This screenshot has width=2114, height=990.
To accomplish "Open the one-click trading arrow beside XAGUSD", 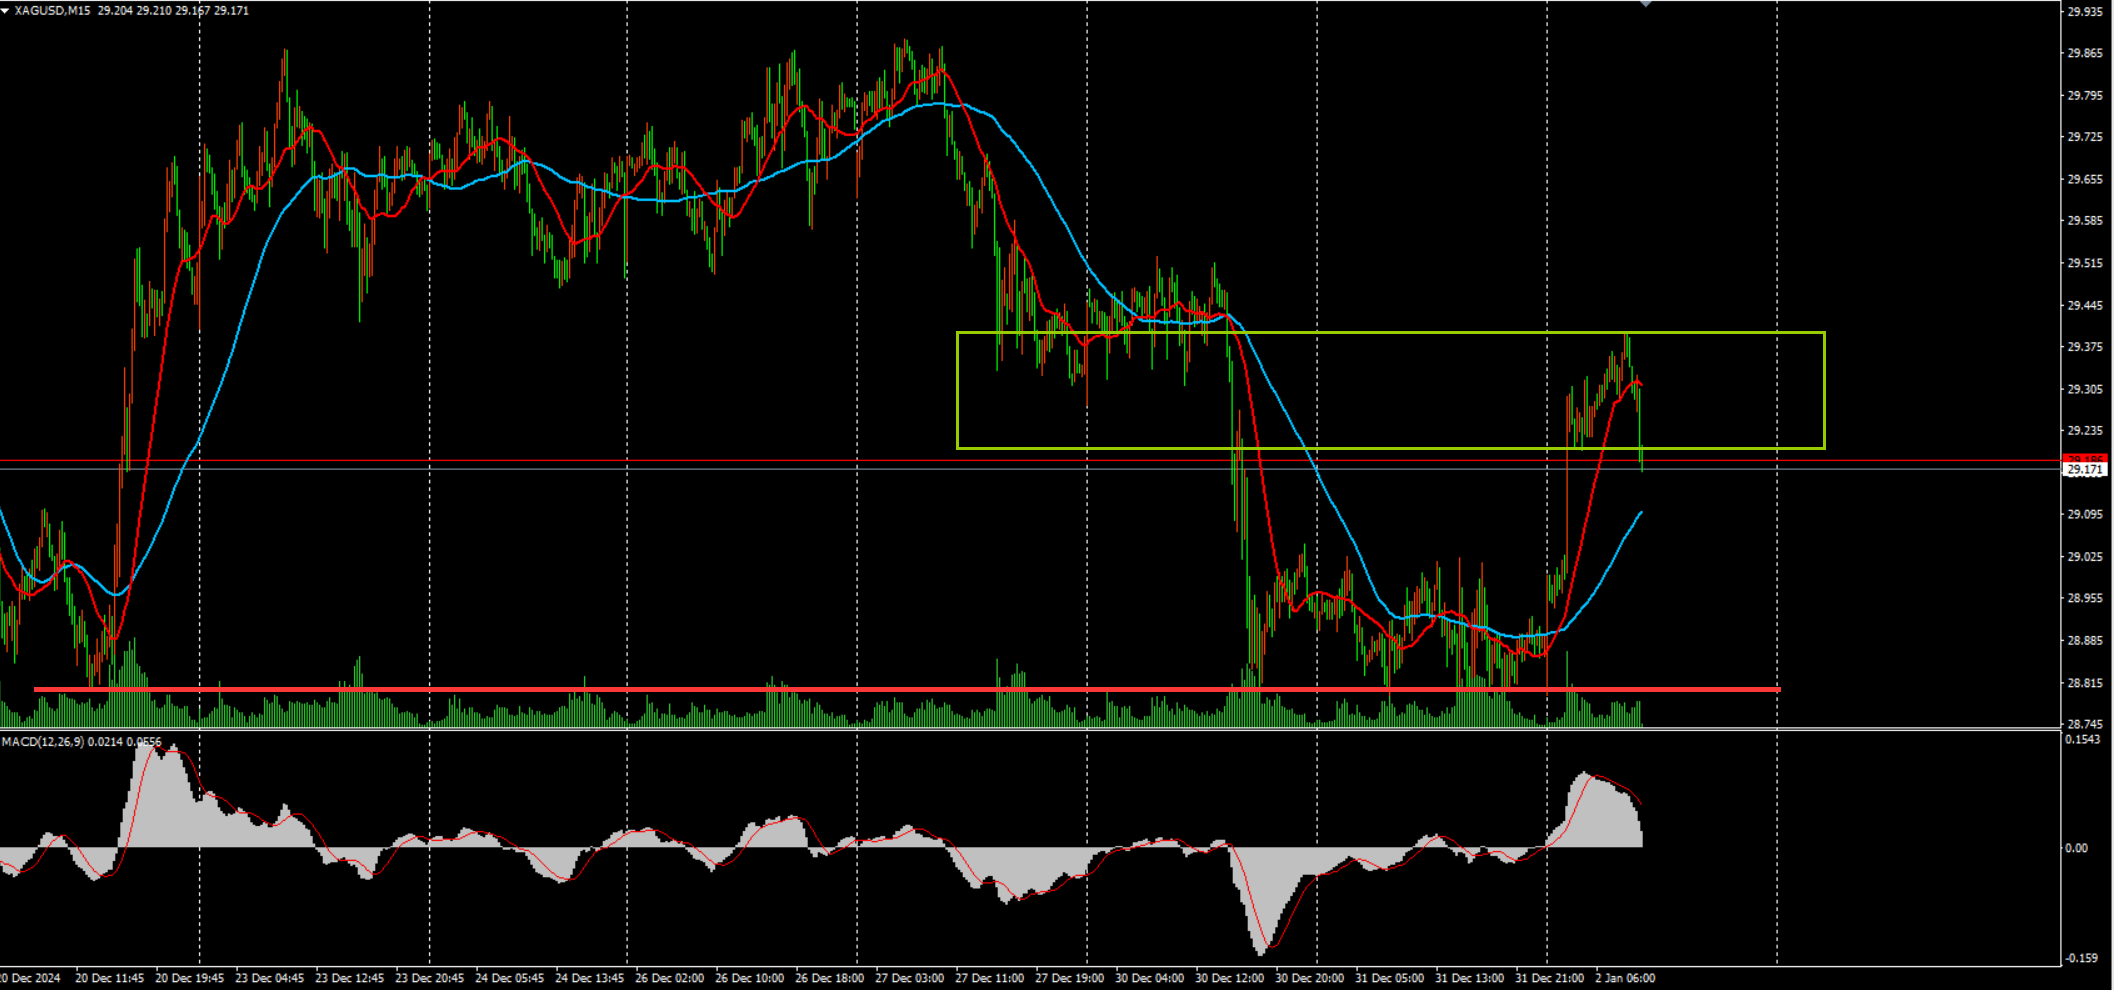I will point(5,10).
